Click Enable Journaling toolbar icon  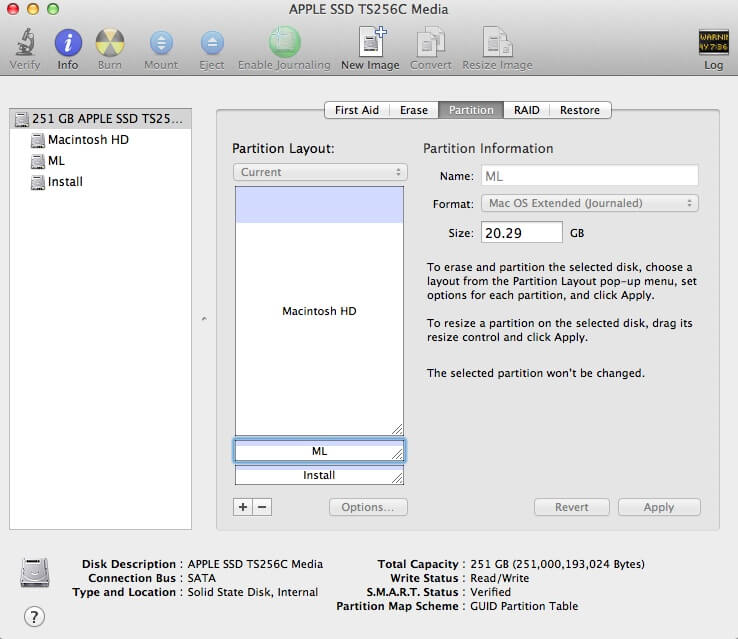coord(285,42)
